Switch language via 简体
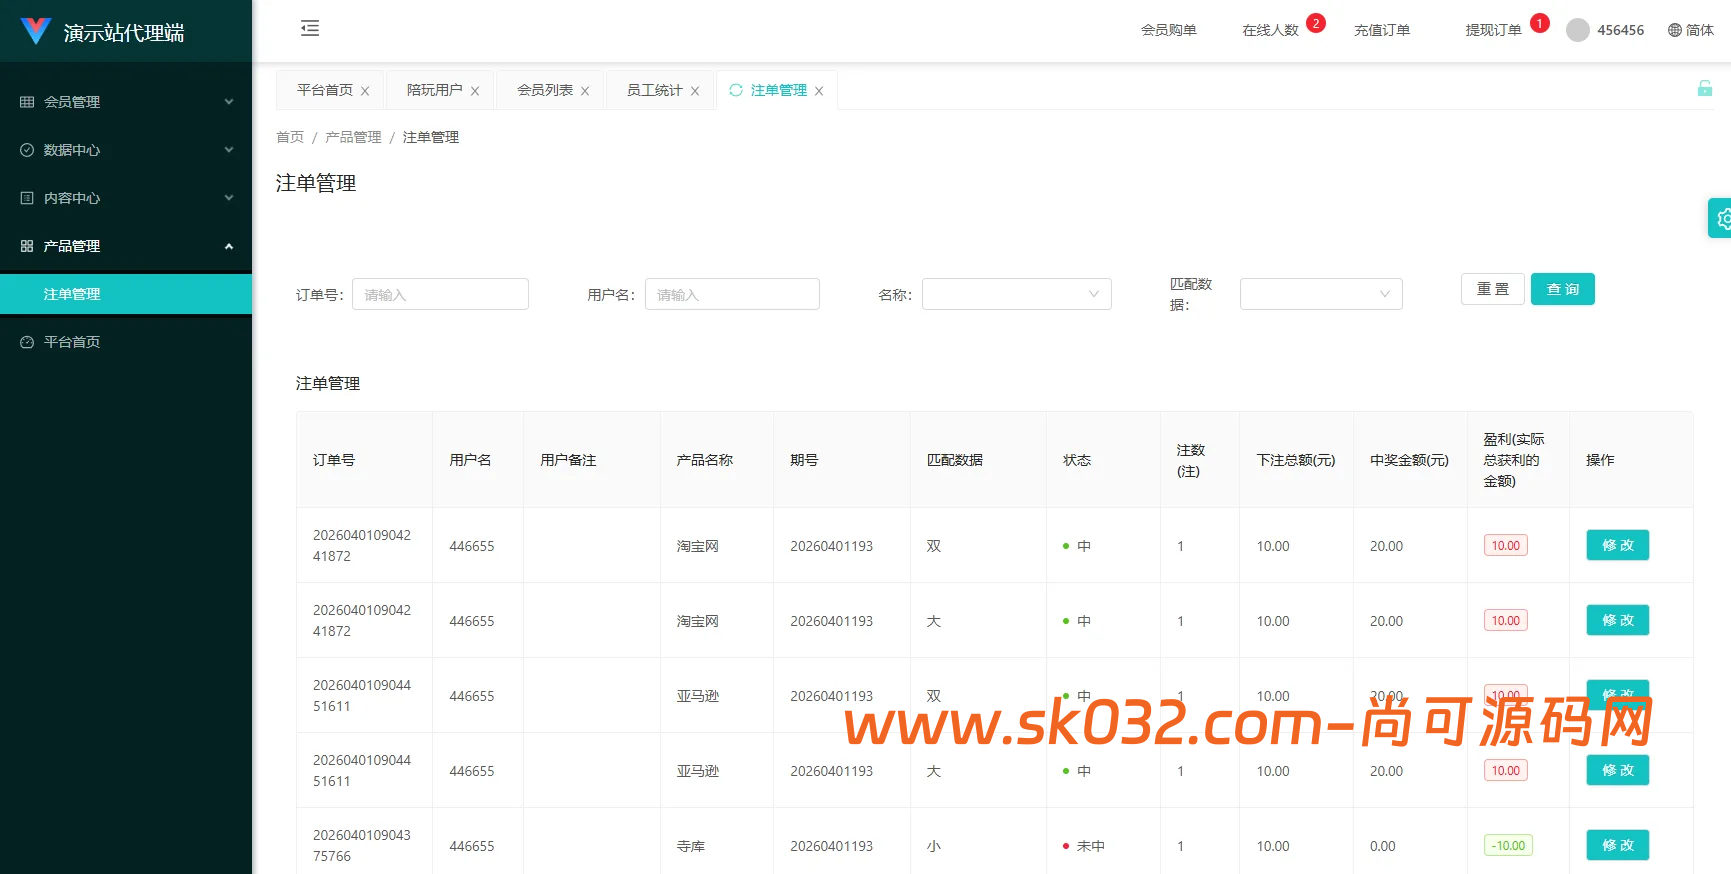The image size is (1731, 874). pyautogui.click(x=1699, y=30)
